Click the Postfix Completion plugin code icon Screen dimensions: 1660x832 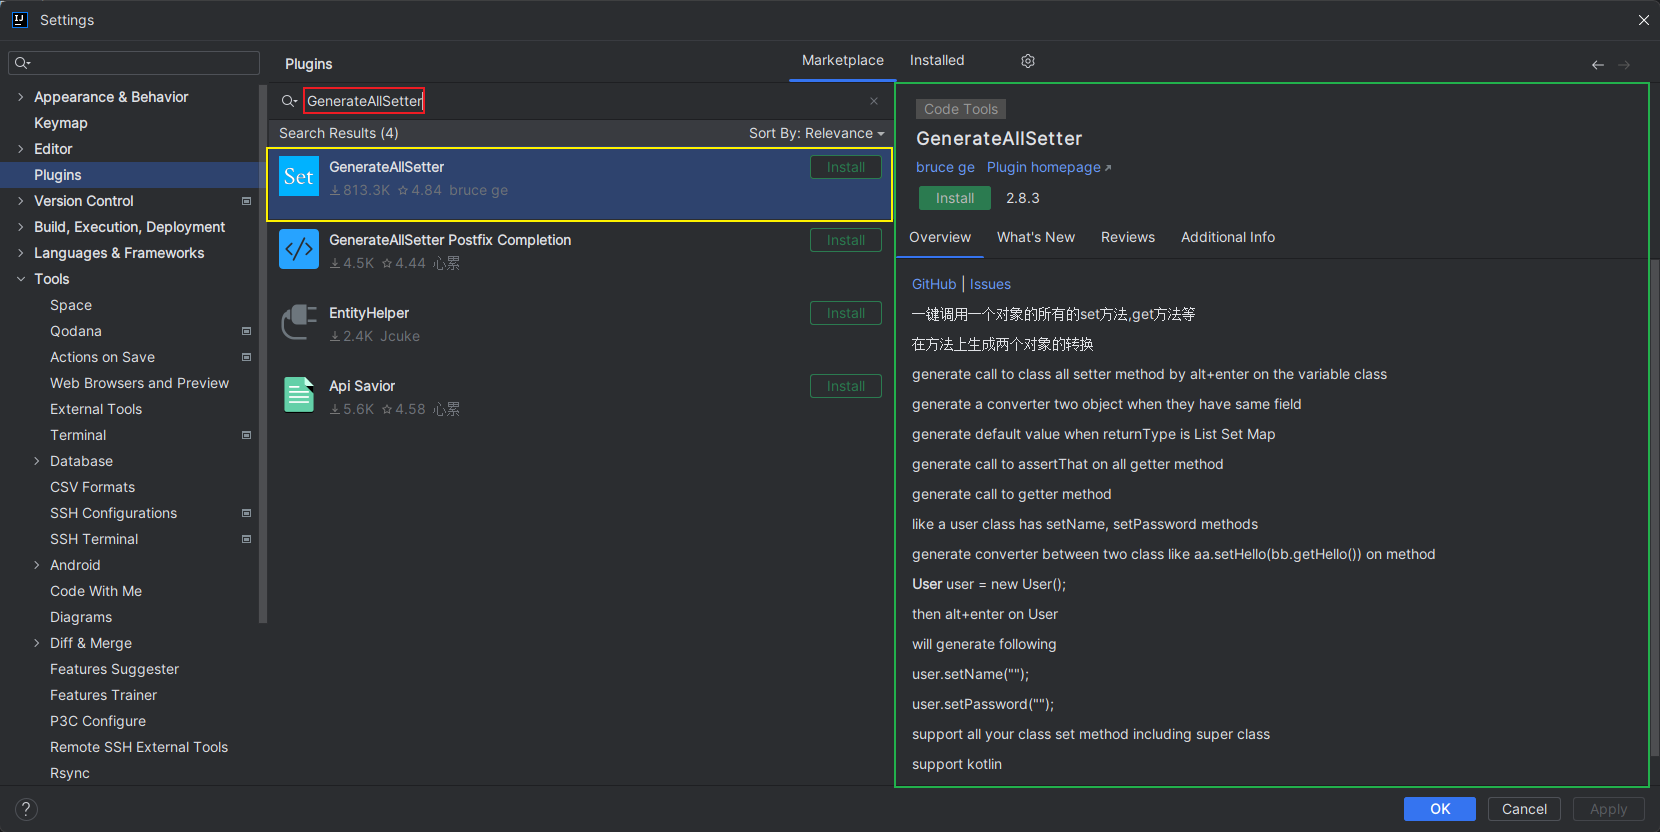(298, 249)
